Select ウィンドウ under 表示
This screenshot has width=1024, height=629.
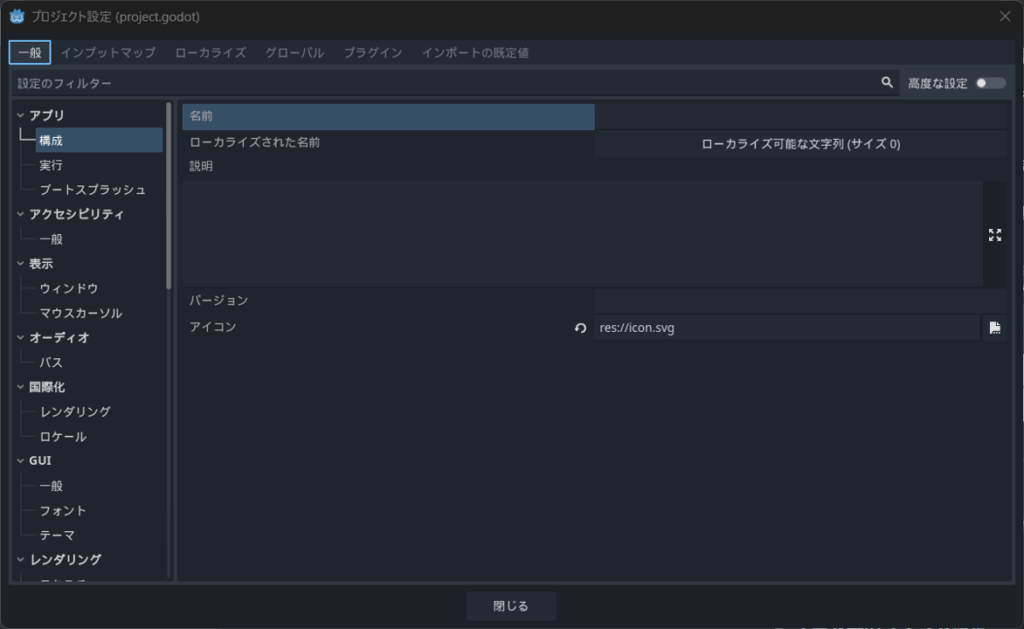pyautogui.click(x=68, y=288)
